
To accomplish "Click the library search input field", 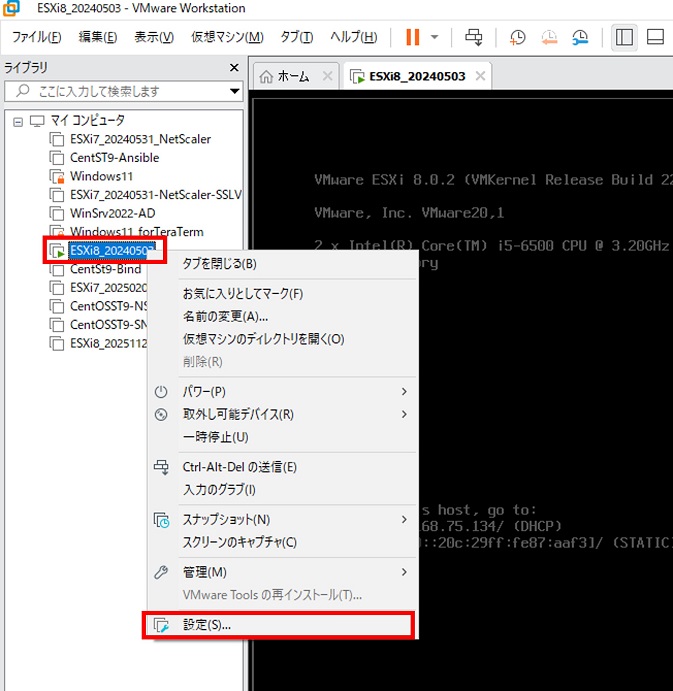I will point(120,92).
